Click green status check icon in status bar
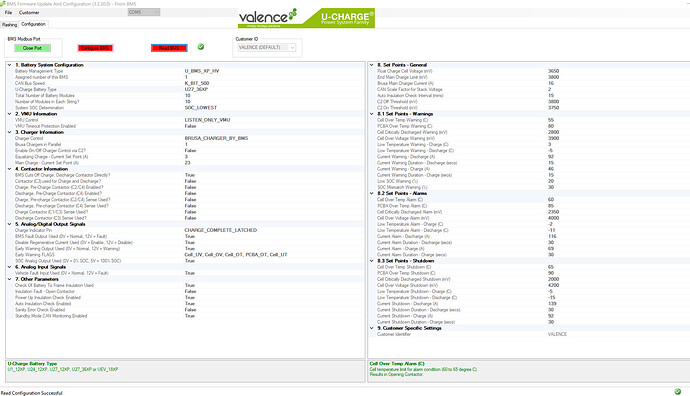 point(678,391)
